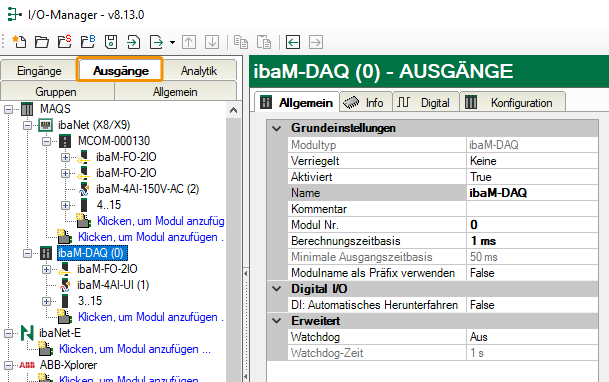Collapse the Grundeinstellungen section
The height and width of the screenshot is (382, 609).
click(277, 128)
